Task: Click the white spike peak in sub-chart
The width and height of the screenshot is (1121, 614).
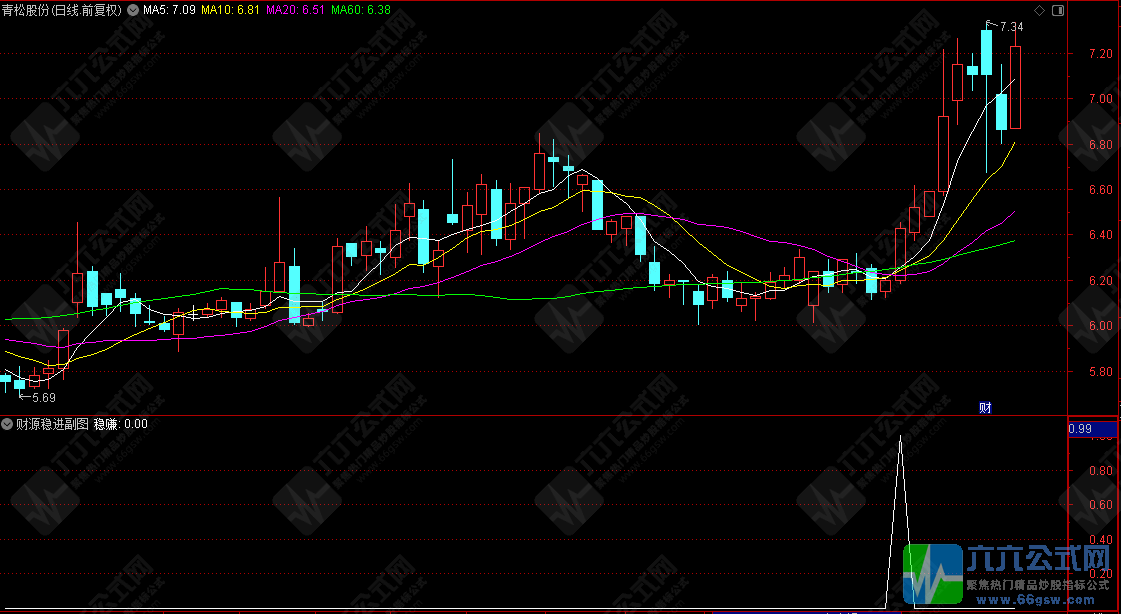Action: point(901,438)
